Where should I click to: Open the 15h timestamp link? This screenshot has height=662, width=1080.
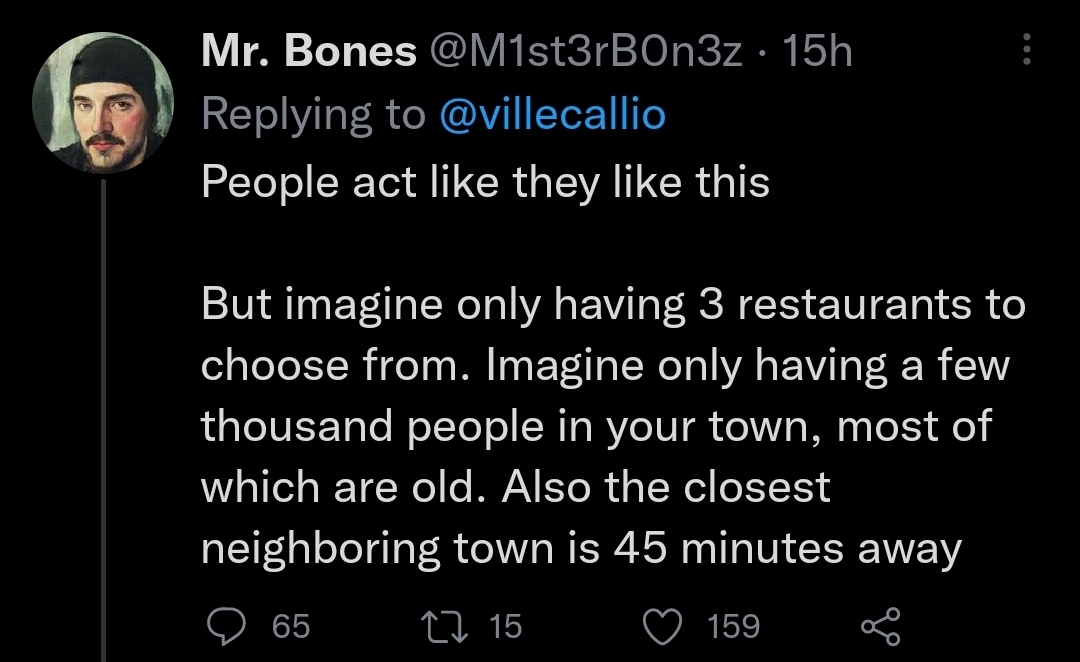click(x=820, y=51)
